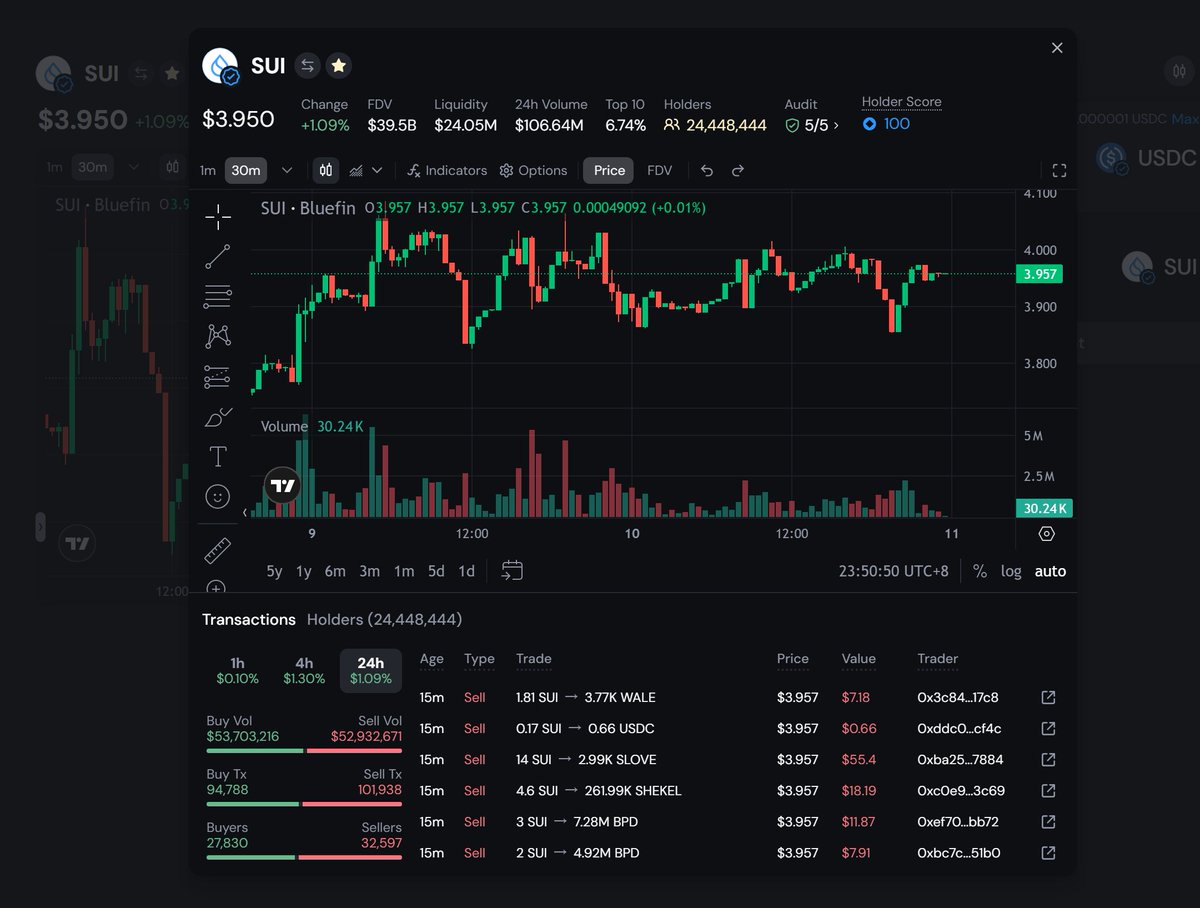Open the Fibonacci retracement tool
This screenshot has height=908, width=1200.
pos(217,296)
